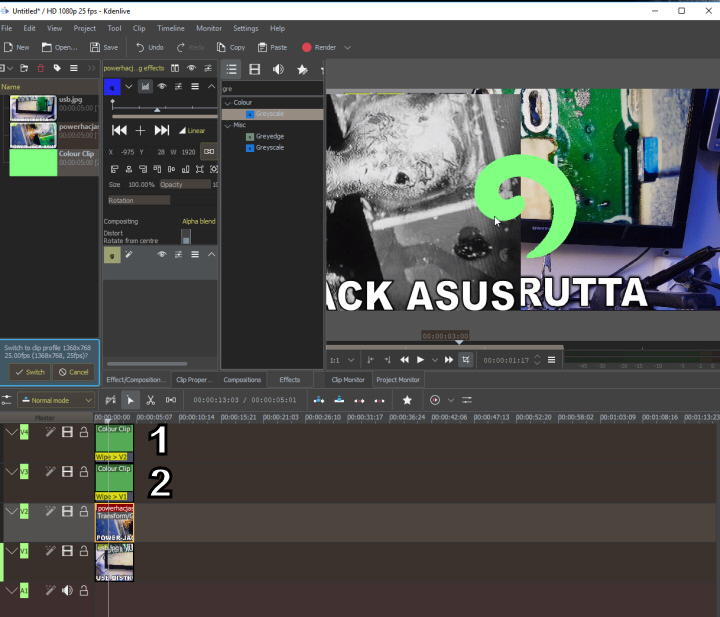Select the Greyedge effect
Viewport: 720px width, 617px height.
270,136
